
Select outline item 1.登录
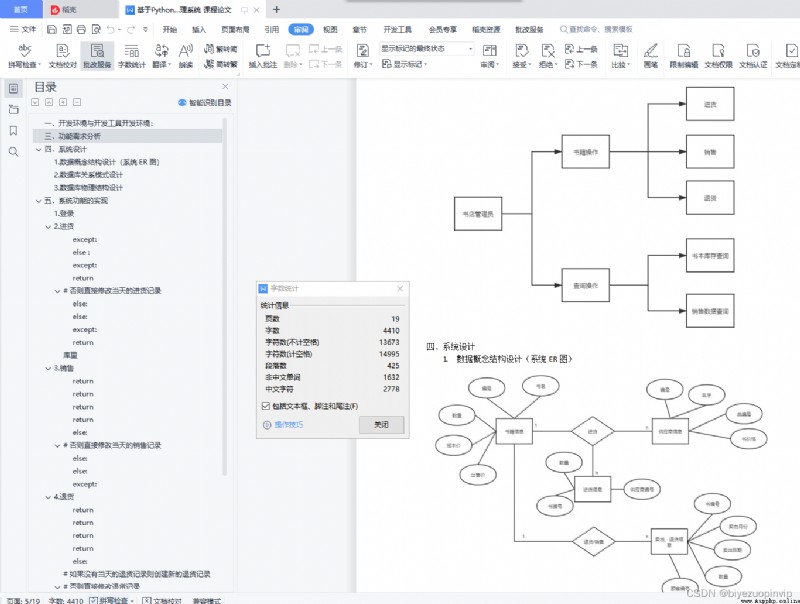(64, 214)
